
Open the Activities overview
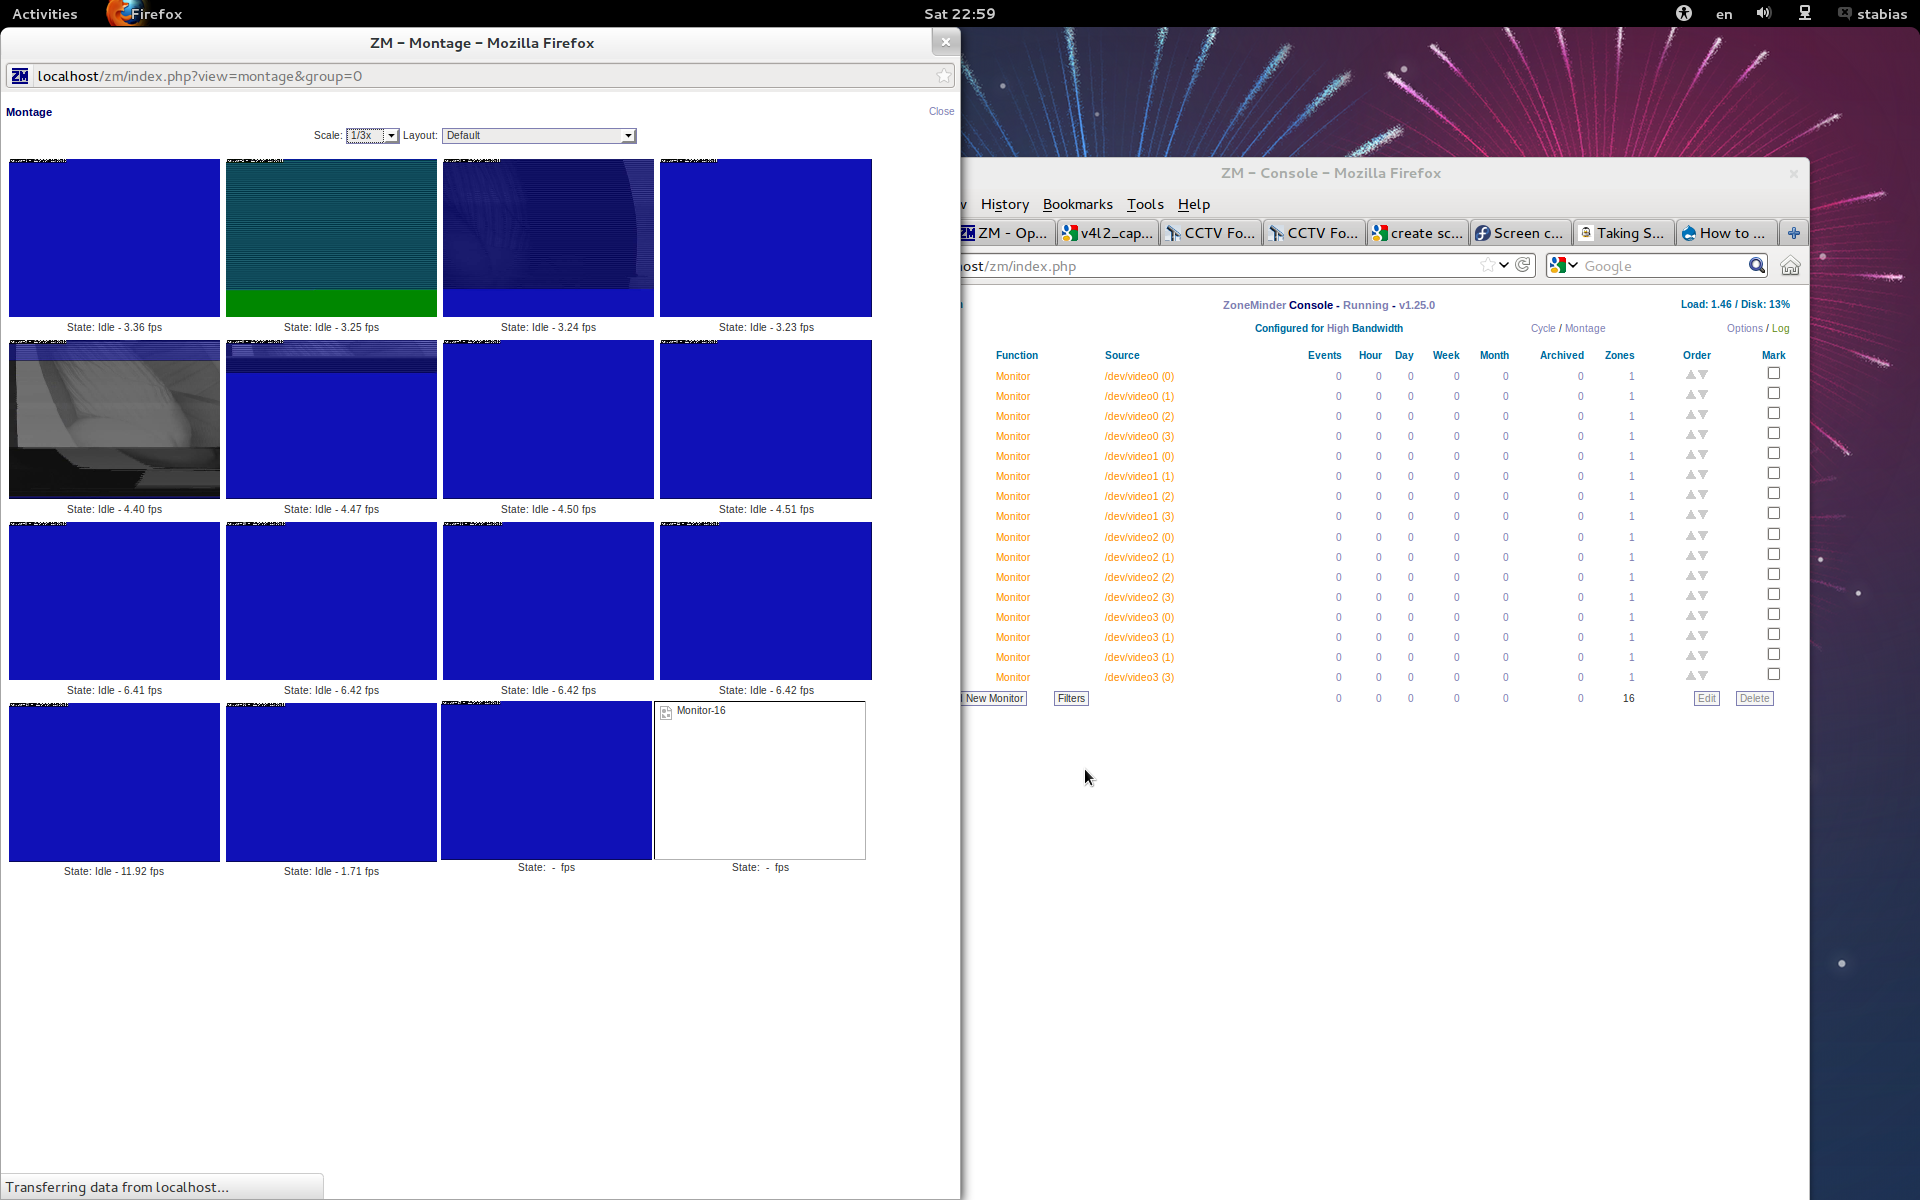pos(44,14)
